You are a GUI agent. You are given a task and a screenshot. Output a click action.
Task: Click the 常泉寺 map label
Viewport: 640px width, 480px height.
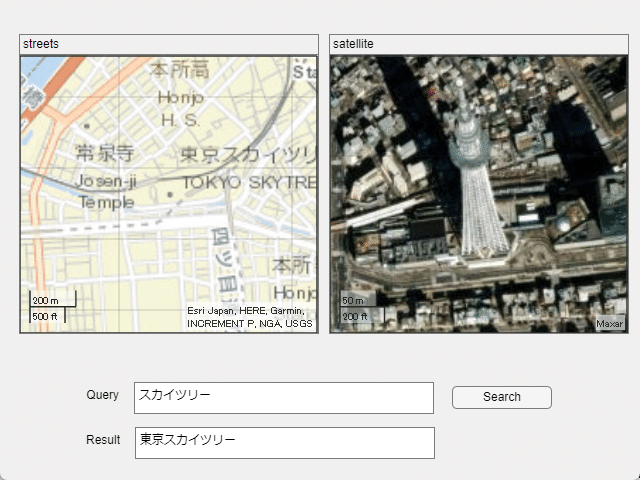pyautogui.click(x=105, y=153)
